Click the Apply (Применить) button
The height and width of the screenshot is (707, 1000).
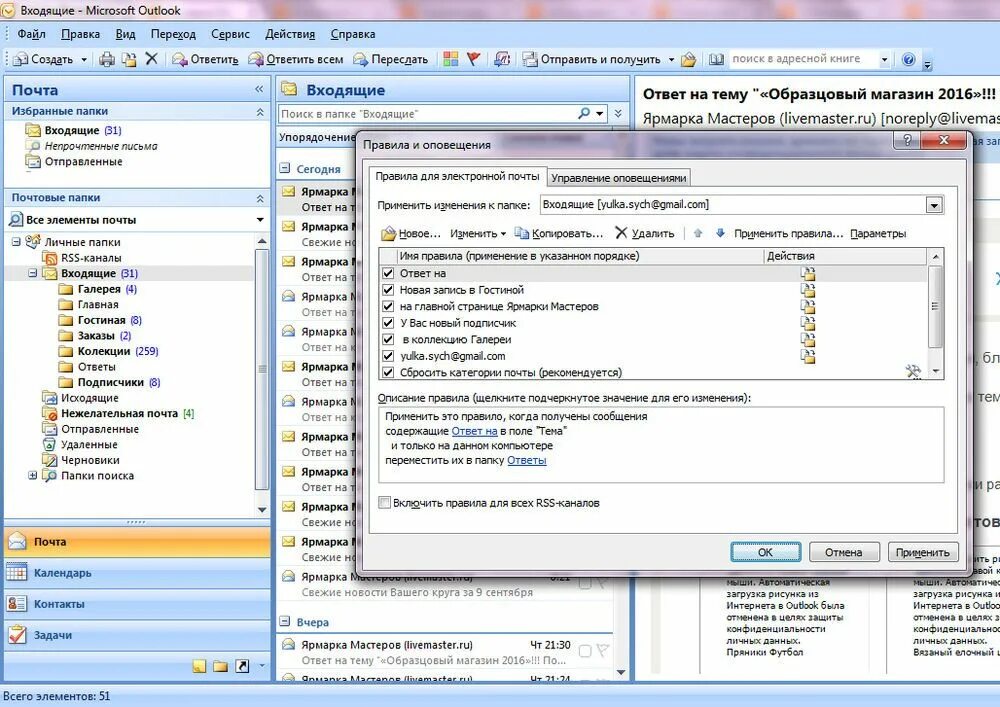[922, 552]
